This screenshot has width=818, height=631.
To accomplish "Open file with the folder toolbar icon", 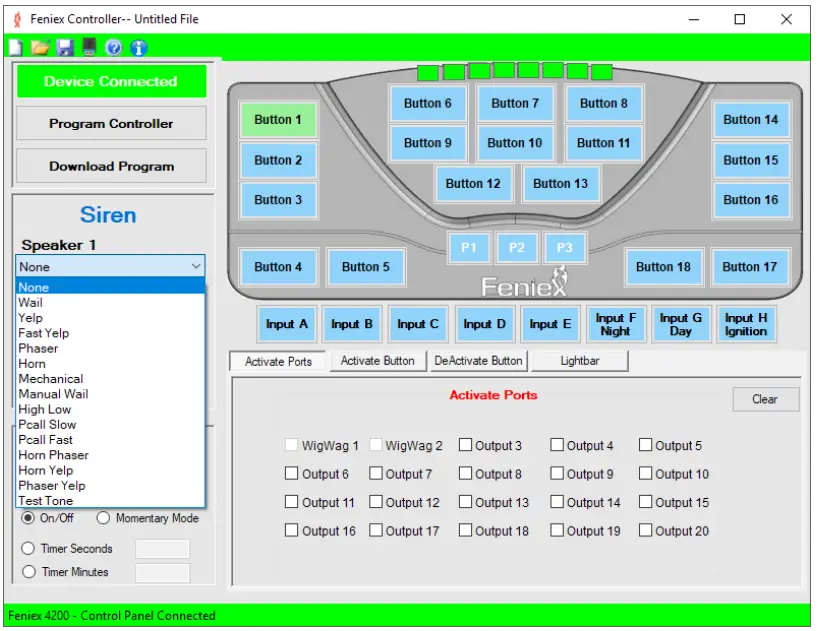I will pos(40,48).
